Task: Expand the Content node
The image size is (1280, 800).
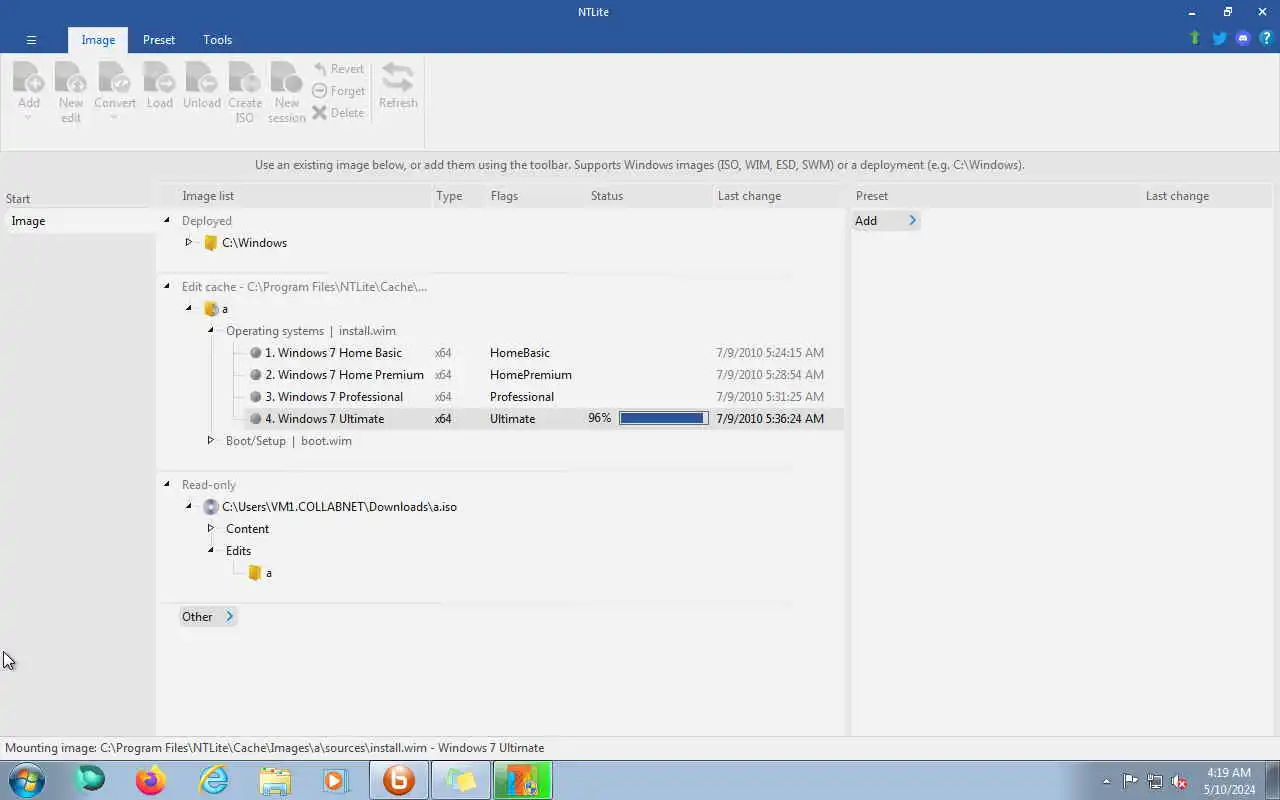Action: 210,528
